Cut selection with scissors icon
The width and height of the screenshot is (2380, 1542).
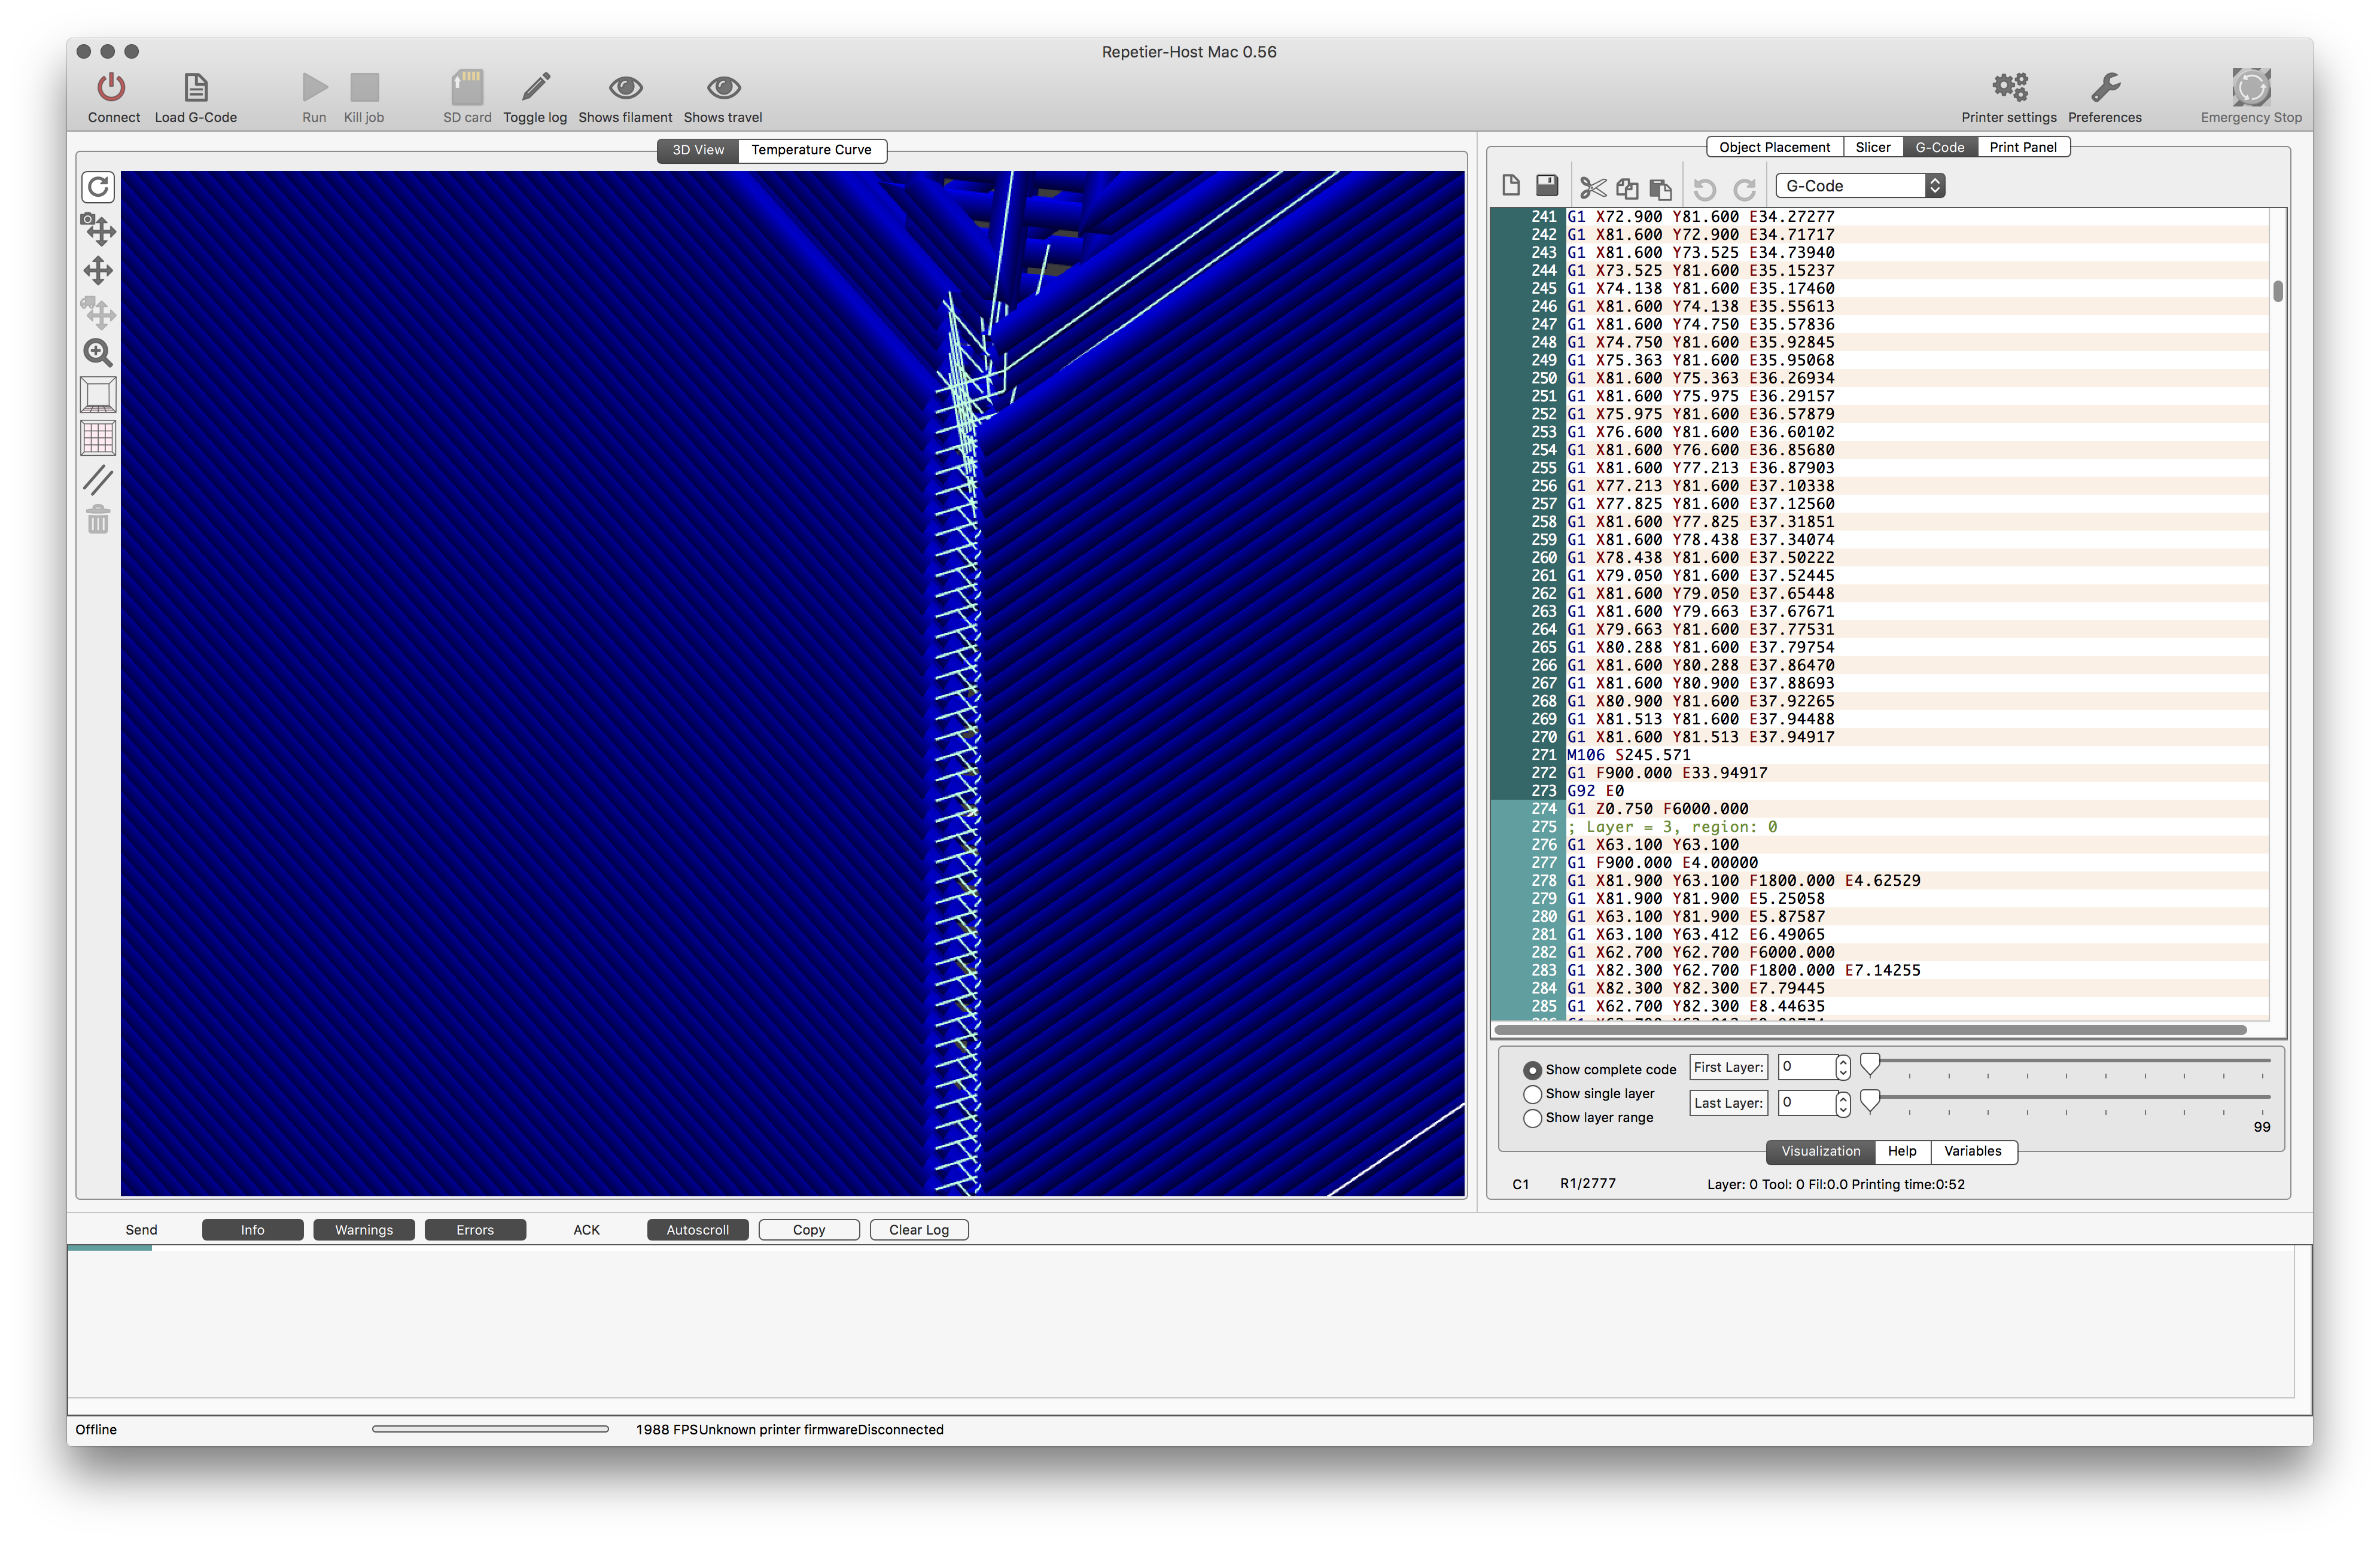point(1593,187)
